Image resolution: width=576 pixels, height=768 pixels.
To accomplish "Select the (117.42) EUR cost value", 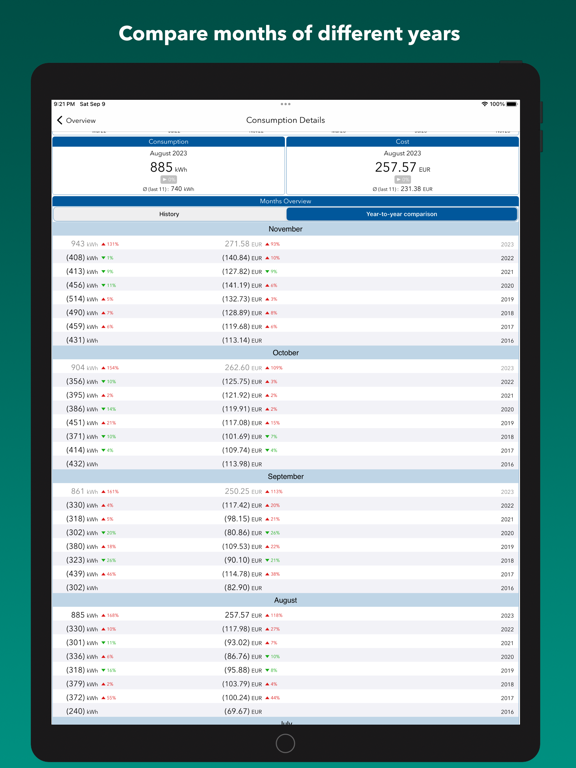I will pyautogui.click(x=242, y=505).
